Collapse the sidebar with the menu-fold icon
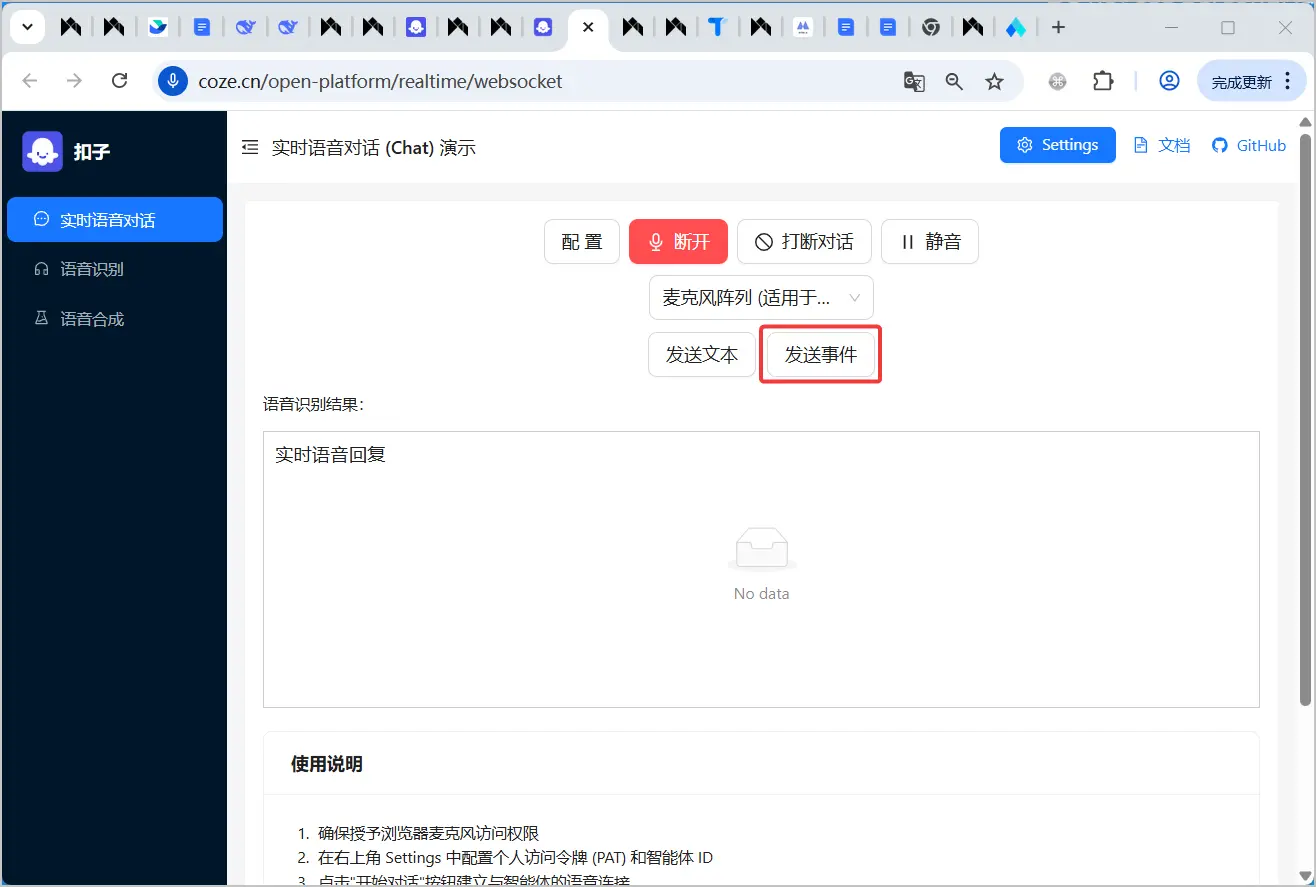The image size is (1316, 887). pos(250,147)
